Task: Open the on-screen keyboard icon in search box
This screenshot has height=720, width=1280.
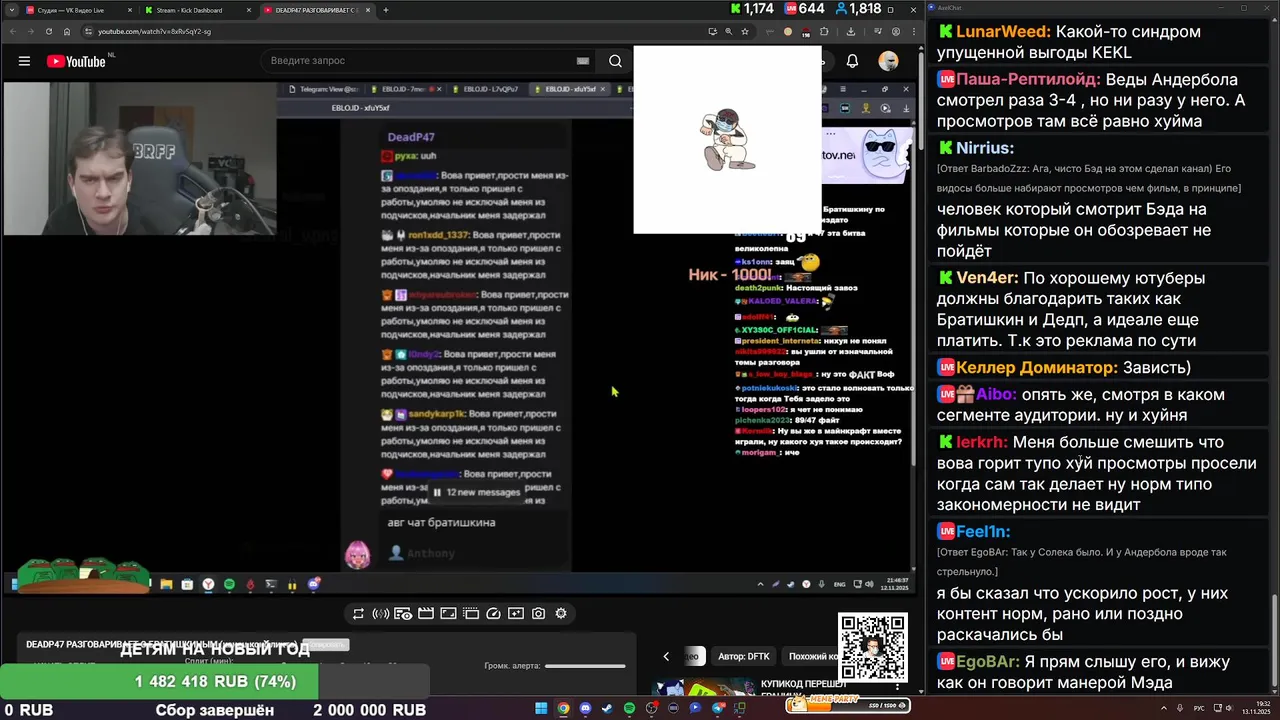Action: click(583, 61)
